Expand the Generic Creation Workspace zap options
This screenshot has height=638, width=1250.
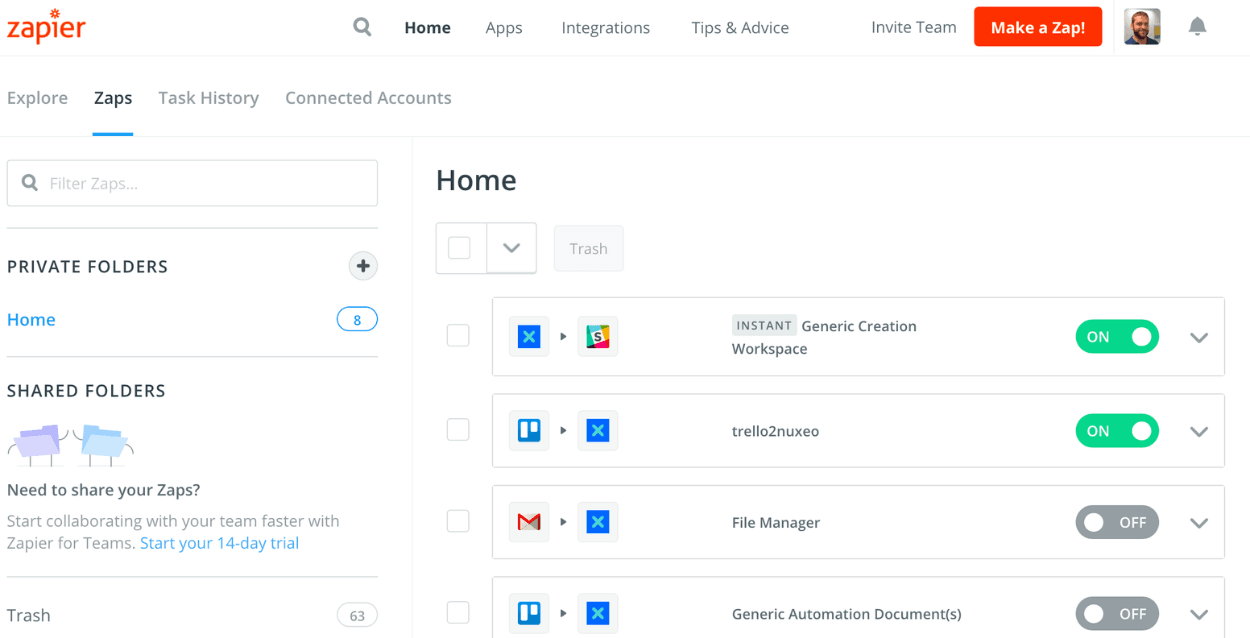click(x=1199, y=338)
